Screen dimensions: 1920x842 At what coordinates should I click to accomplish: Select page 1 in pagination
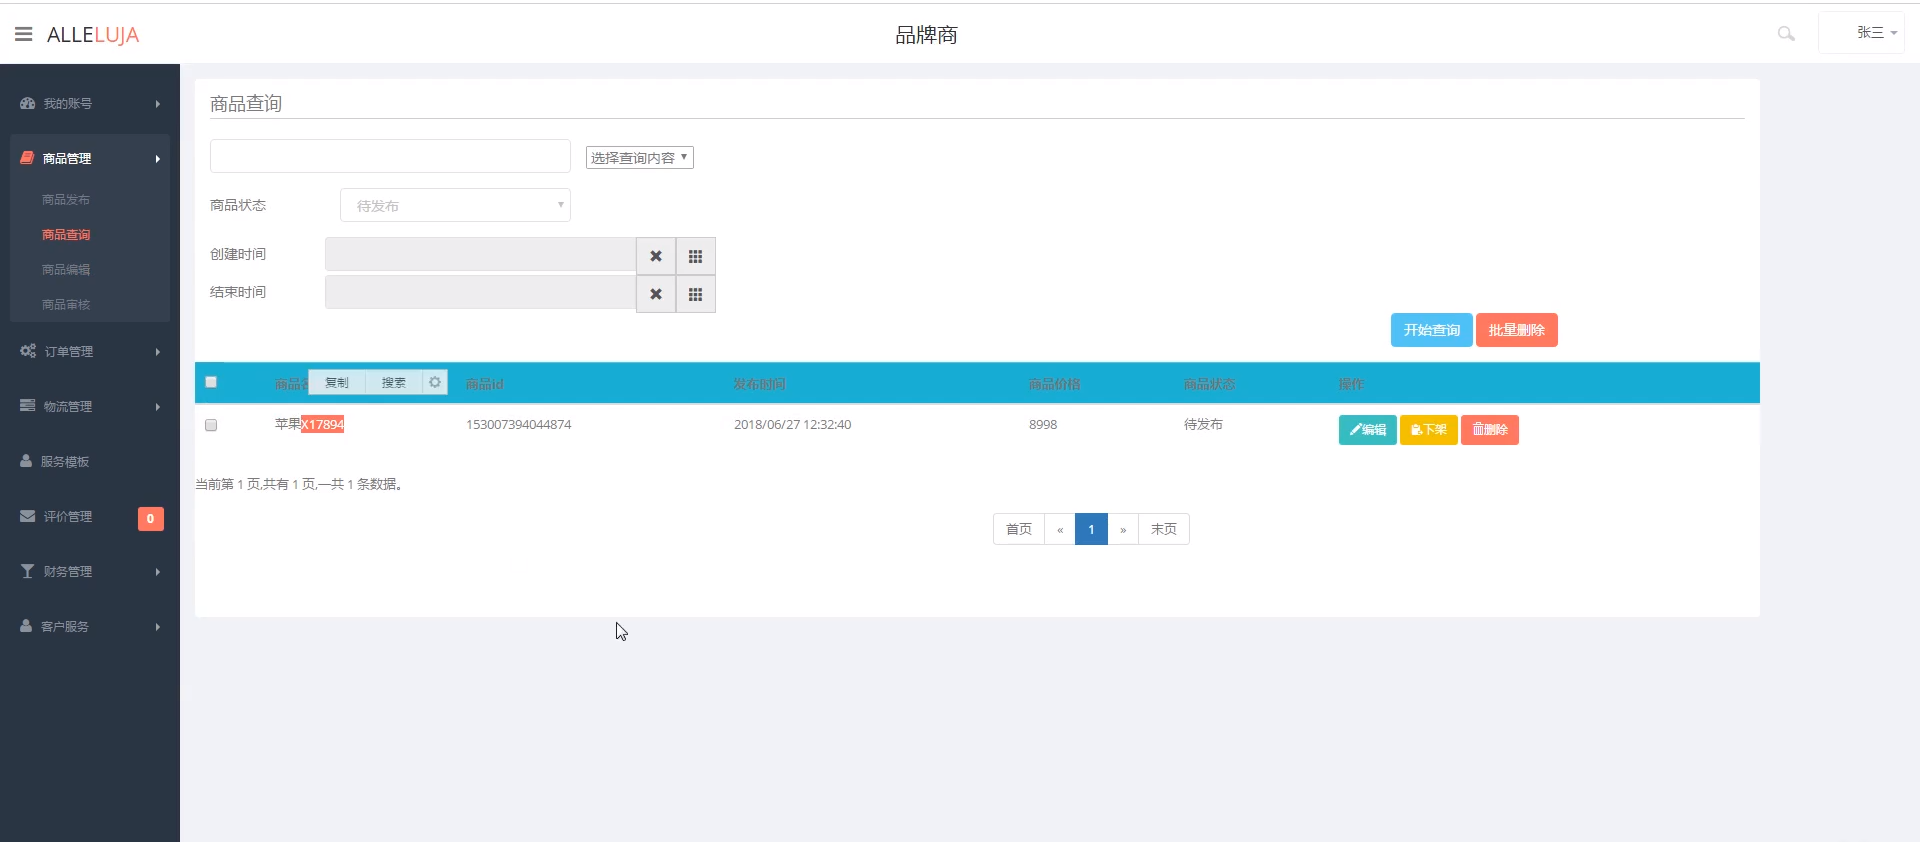pyautogui.click(x=1091, y=529)
